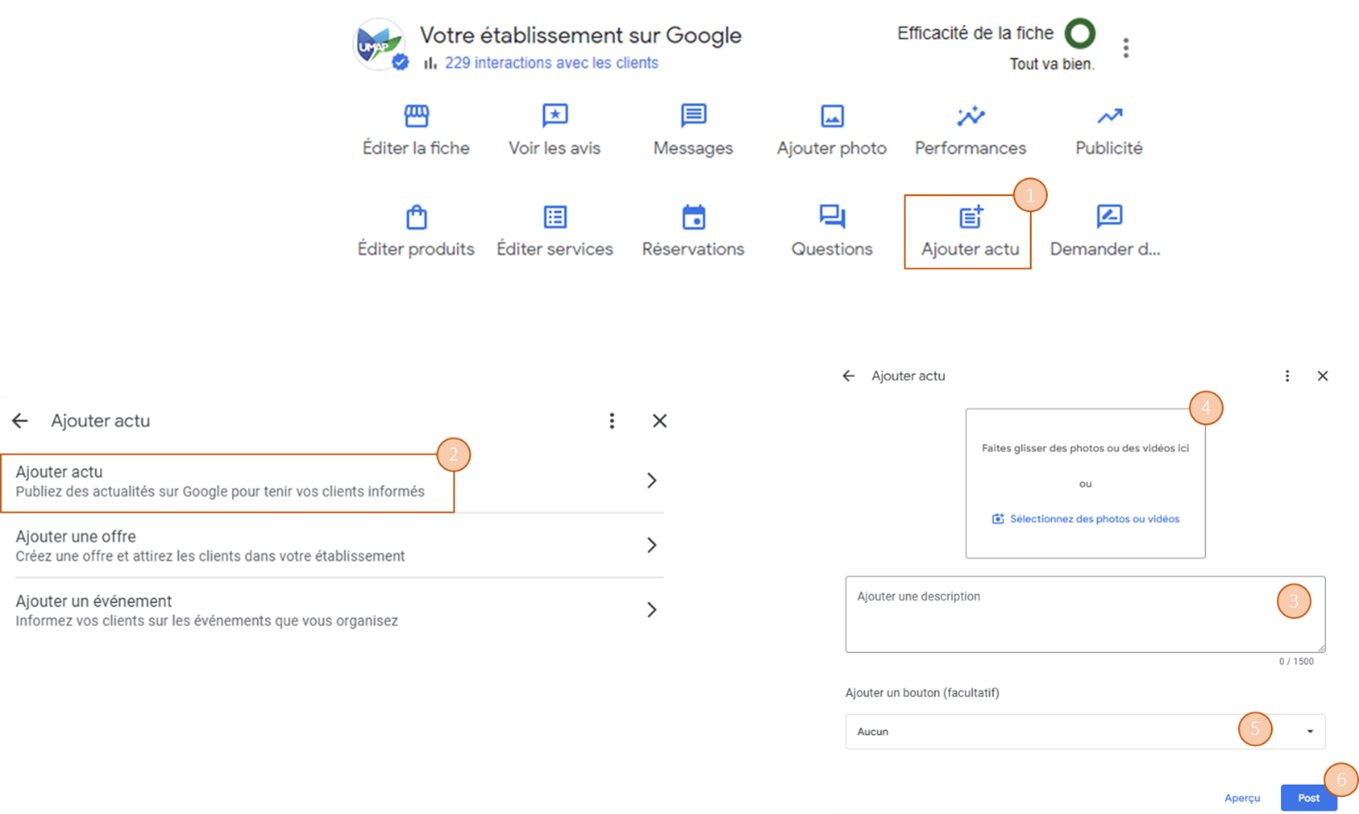Expand the Ajouter une offre chevron

pyautogui.click(x=651, y=545)
